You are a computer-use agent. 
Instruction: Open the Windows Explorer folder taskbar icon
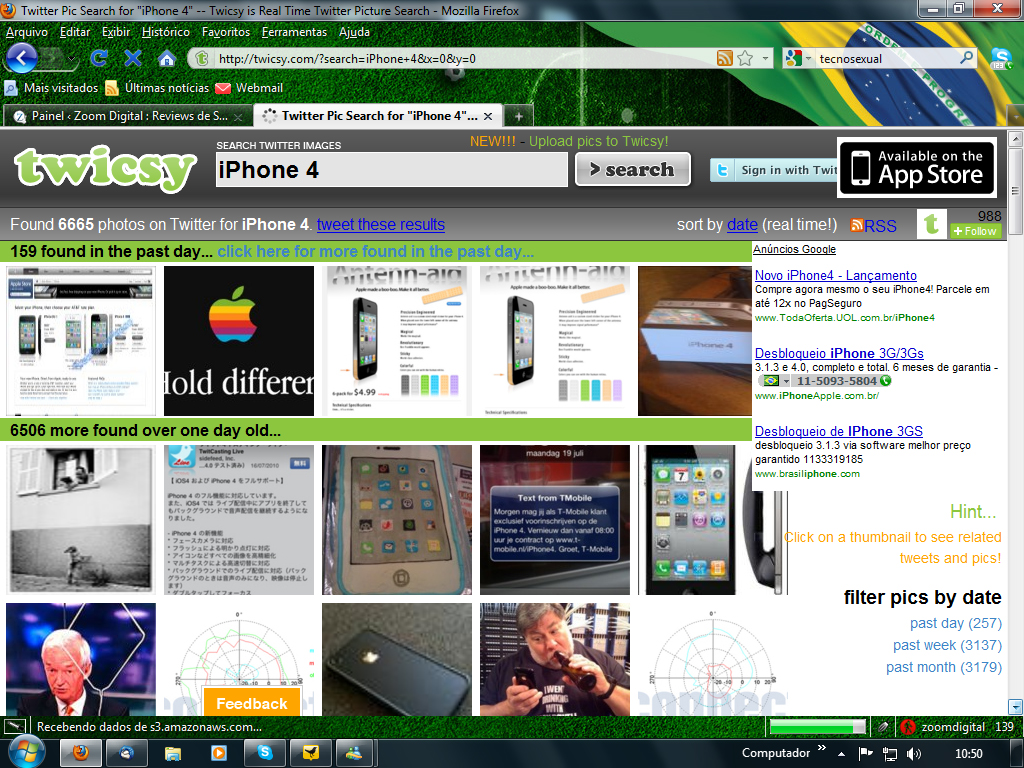172,753
